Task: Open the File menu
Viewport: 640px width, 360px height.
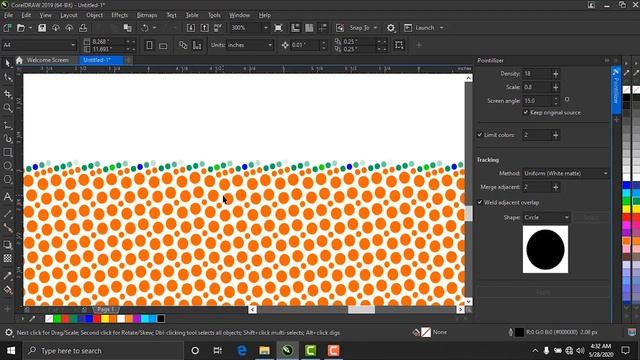Action: pos(8,15)
